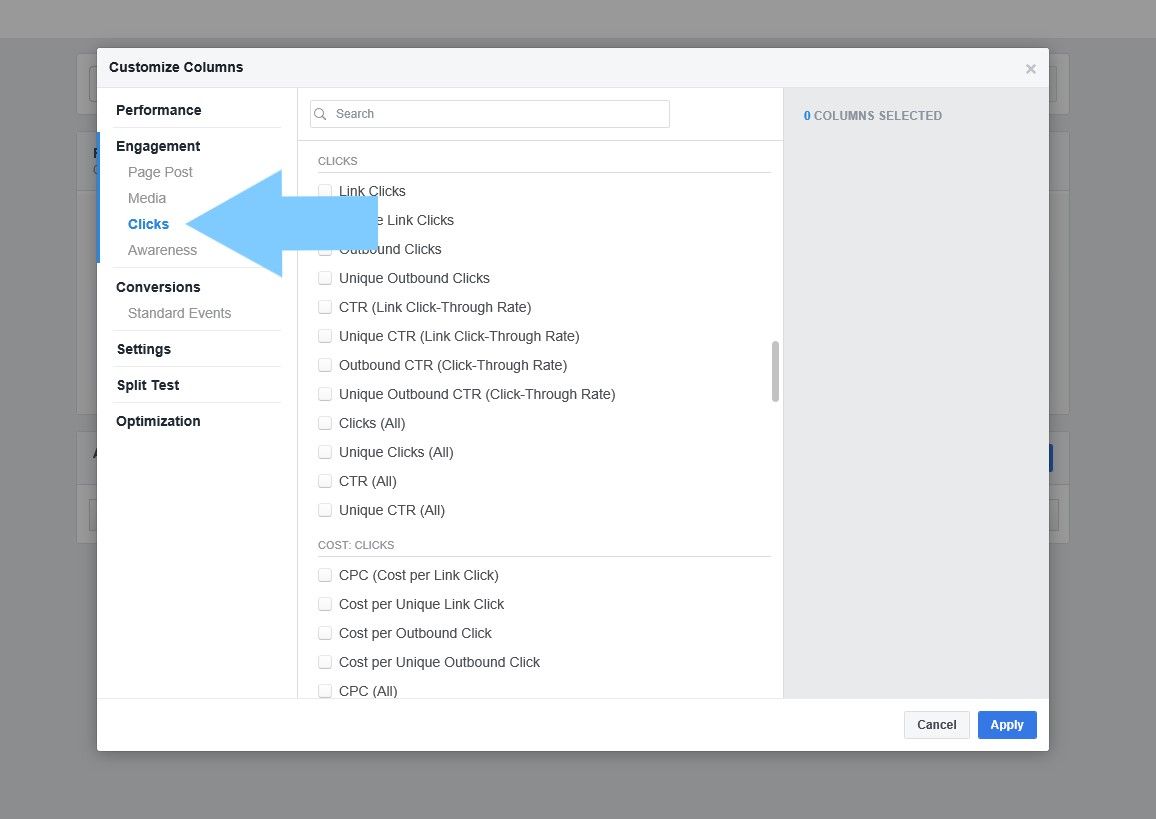The height and width of the screenshot is (819, 1156).
Task: Close the Customize Columns dialog
Action: (1031, 69)
